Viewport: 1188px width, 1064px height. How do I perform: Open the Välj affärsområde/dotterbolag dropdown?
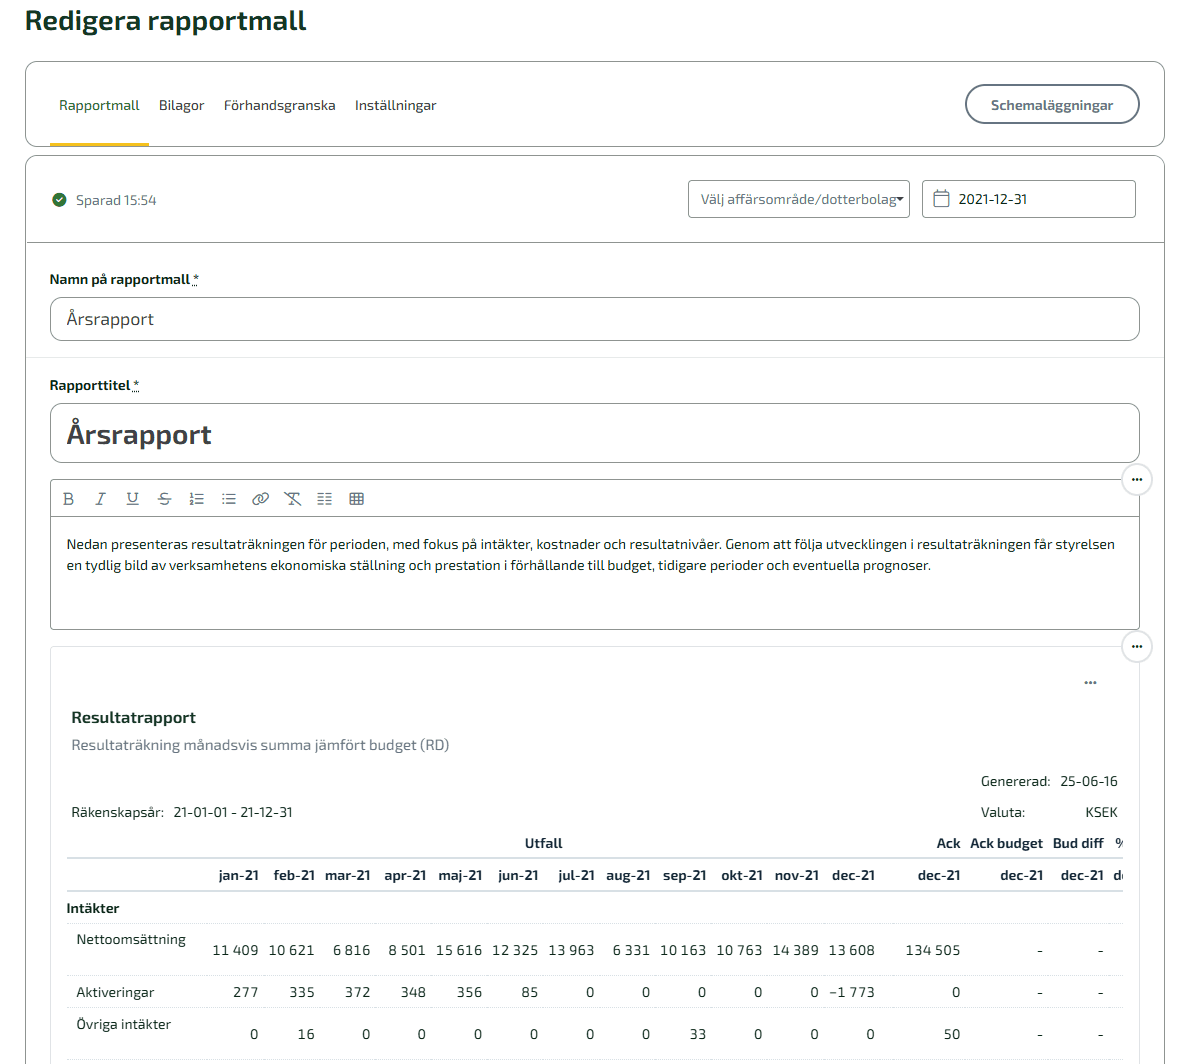click(799, 199)
